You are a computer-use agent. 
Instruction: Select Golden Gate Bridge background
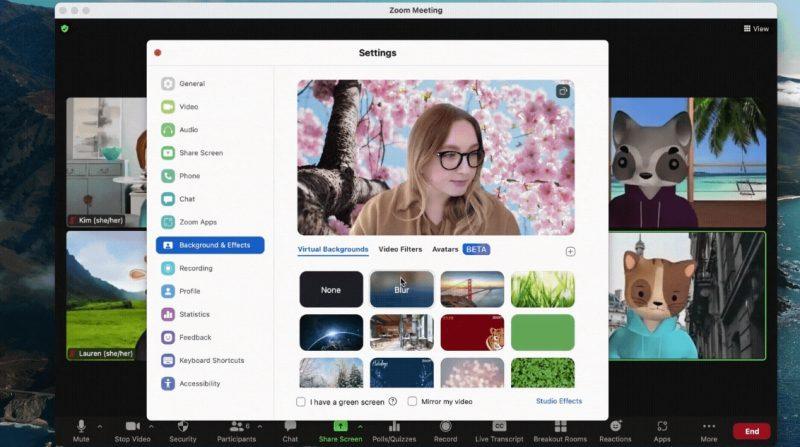point(472,289)
